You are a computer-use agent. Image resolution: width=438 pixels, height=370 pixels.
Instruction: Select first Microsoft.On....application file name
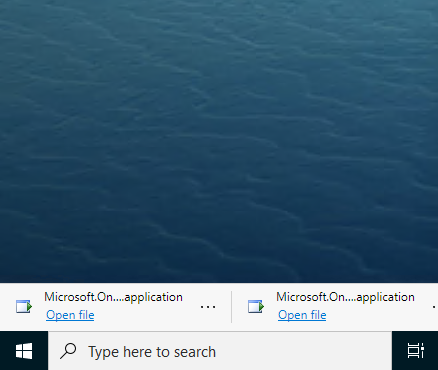(x=113, y=297)
